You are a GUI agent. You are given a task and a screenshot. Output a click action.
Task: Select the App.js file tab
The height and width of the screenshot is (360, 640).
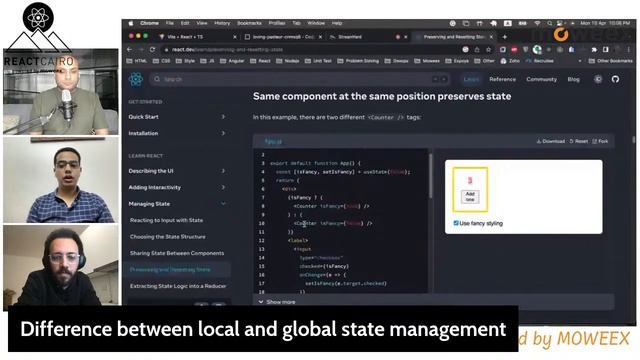(273, 142)
